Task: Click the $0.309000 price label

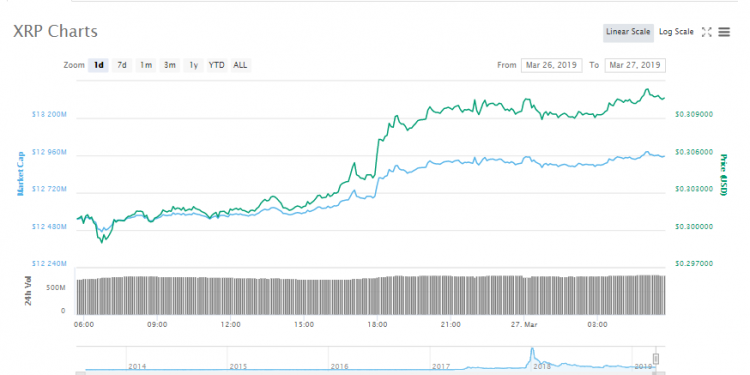Action: [694, 115]
